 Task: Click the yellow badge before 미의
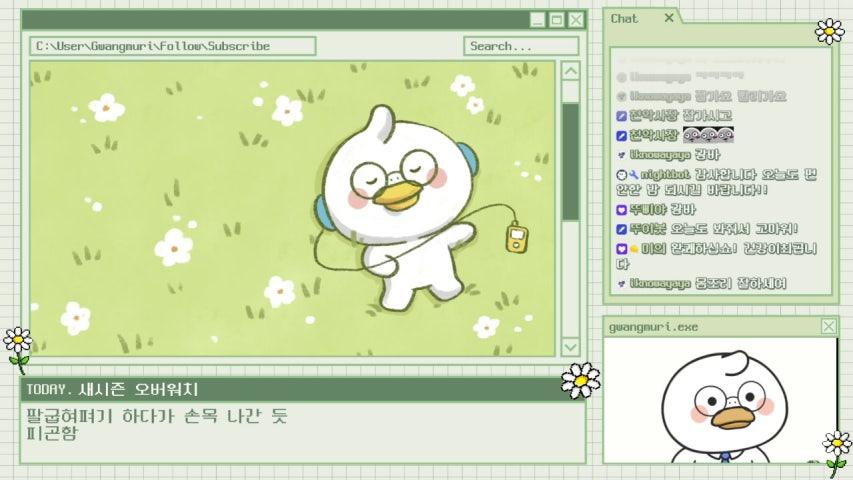tap(634, 249)
